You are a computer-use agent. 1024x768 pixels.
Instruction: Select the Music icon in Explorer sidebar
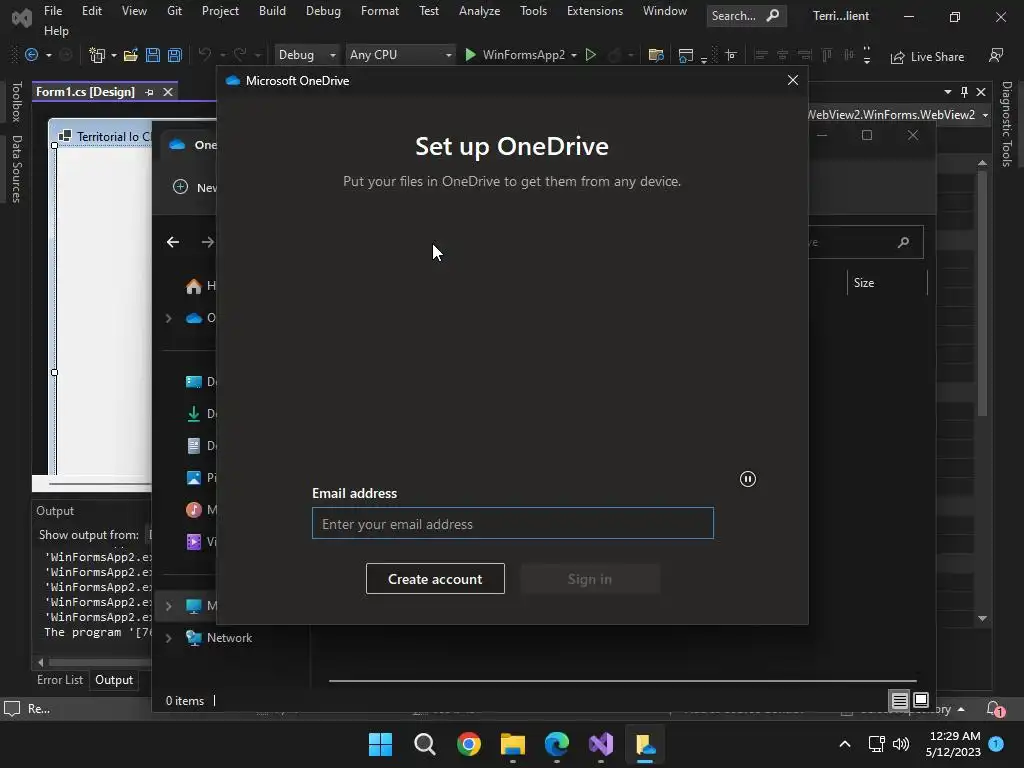(193, 509)
